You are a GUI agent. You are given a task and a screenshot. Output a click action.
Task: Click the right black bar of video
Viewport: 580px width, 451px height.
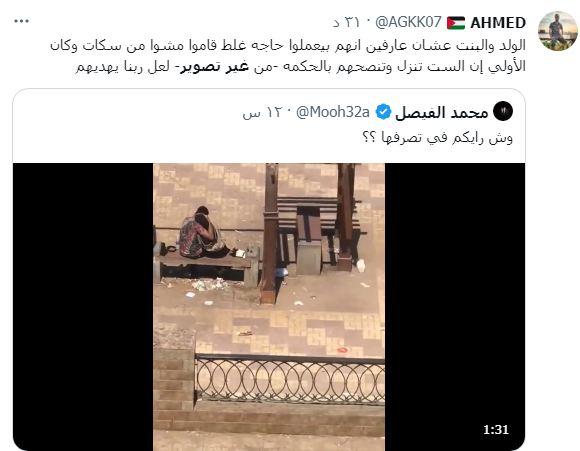[x=455, y=307]
